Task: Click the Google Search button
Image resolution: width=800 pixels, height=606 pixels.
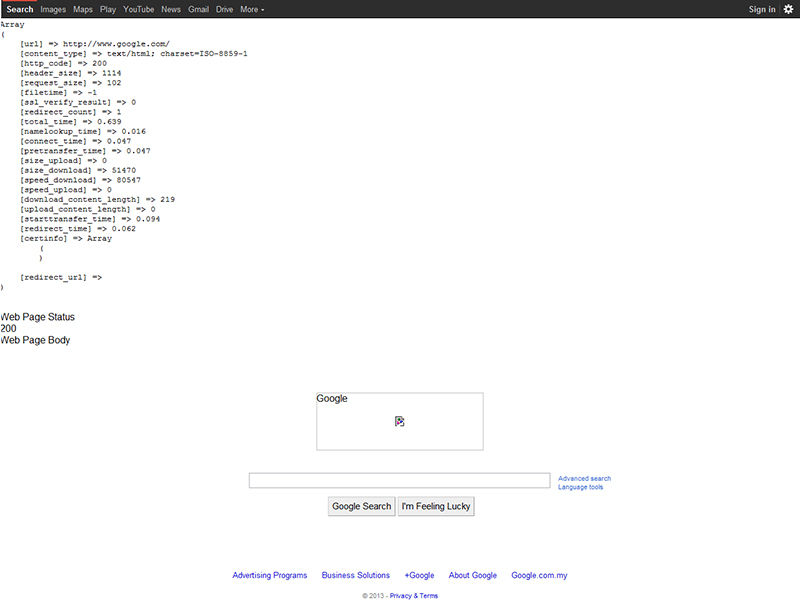Action: point(361,506)
